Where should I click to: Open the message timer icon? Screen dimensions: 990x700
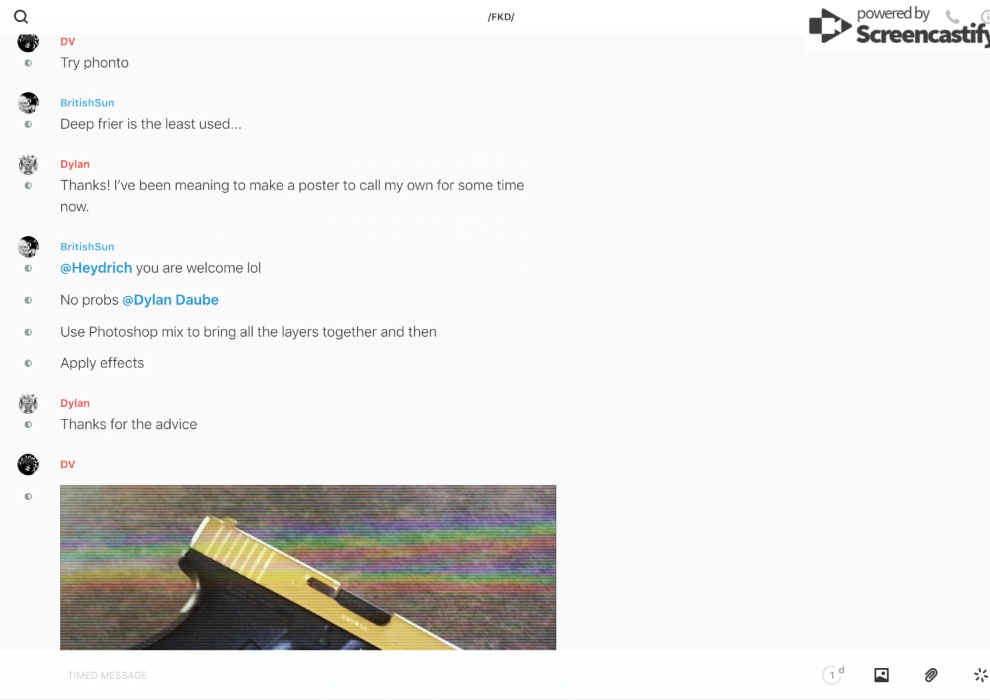point(833,675)
